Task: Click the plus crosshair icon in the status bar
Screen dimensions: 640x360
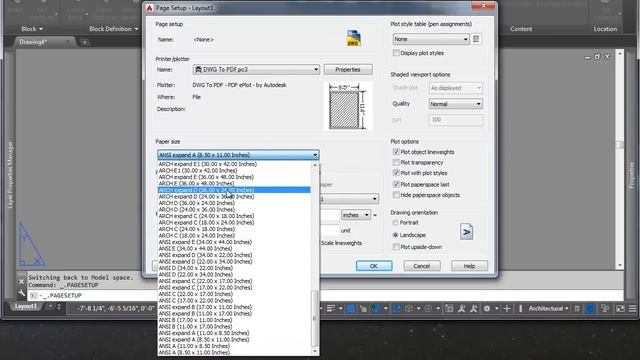Action: tap(507, 309)
